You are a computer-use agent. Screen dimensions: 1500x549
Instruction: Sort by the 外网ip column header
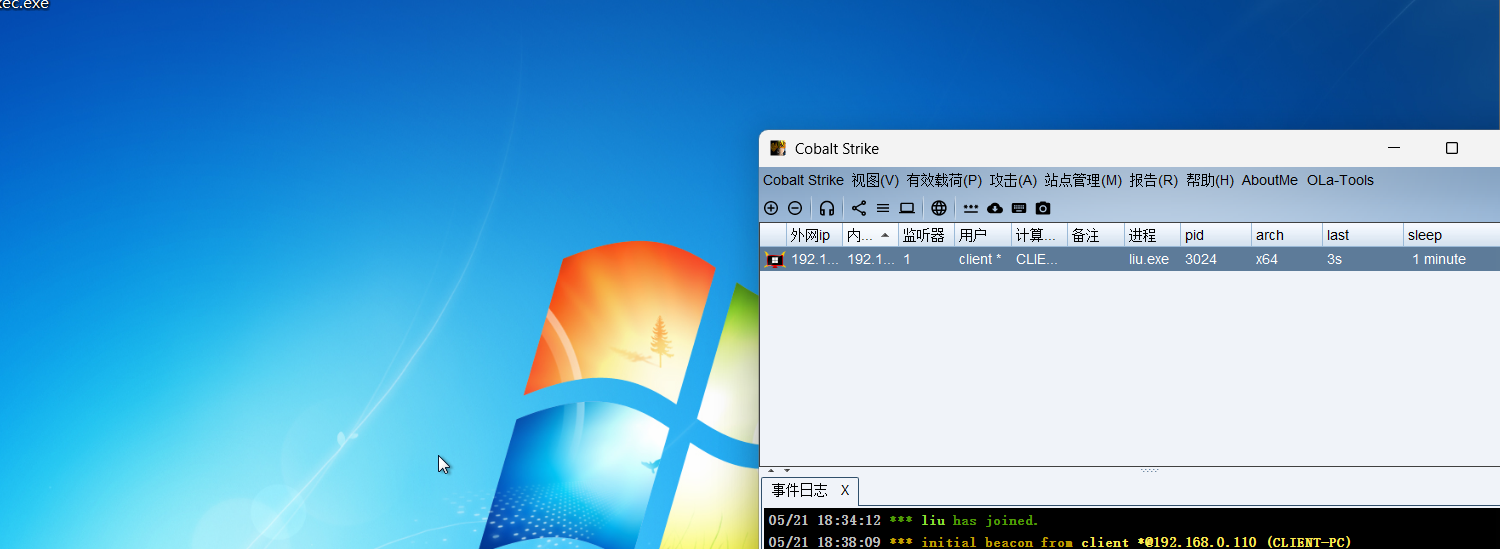coord(814,235)
